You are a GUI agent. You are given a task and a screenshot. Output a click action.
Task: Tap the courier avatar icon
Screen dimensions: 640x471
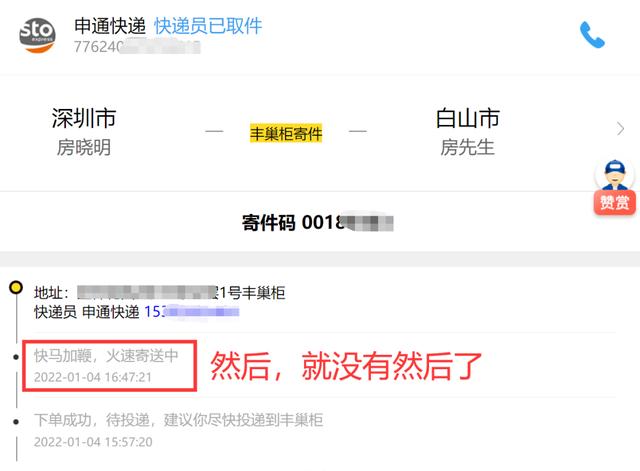(615, 176)
